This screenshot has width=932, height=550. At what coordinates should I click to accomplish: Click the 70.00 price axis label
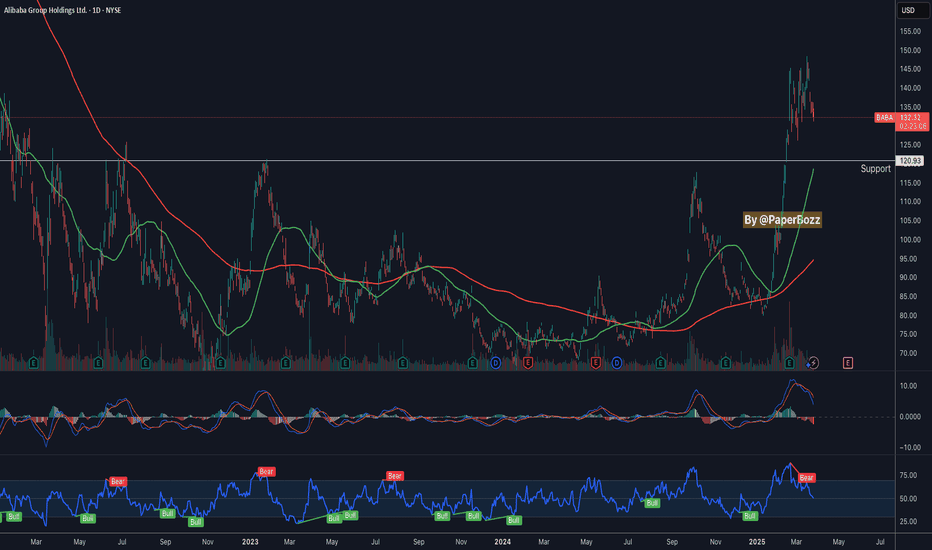point(910,353)
